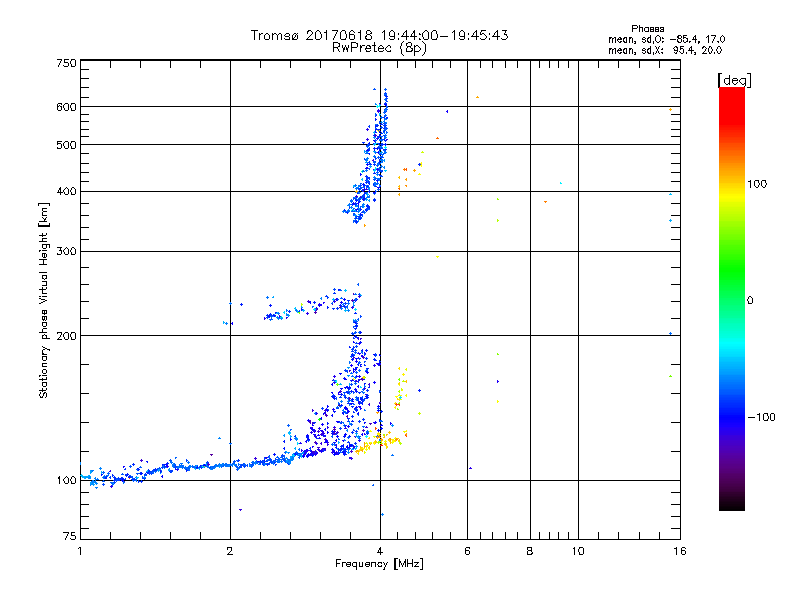This screenshot has width=800, height=600.
Task: Click the '4' tick label on the frequency axis
Action: (380, 551)
